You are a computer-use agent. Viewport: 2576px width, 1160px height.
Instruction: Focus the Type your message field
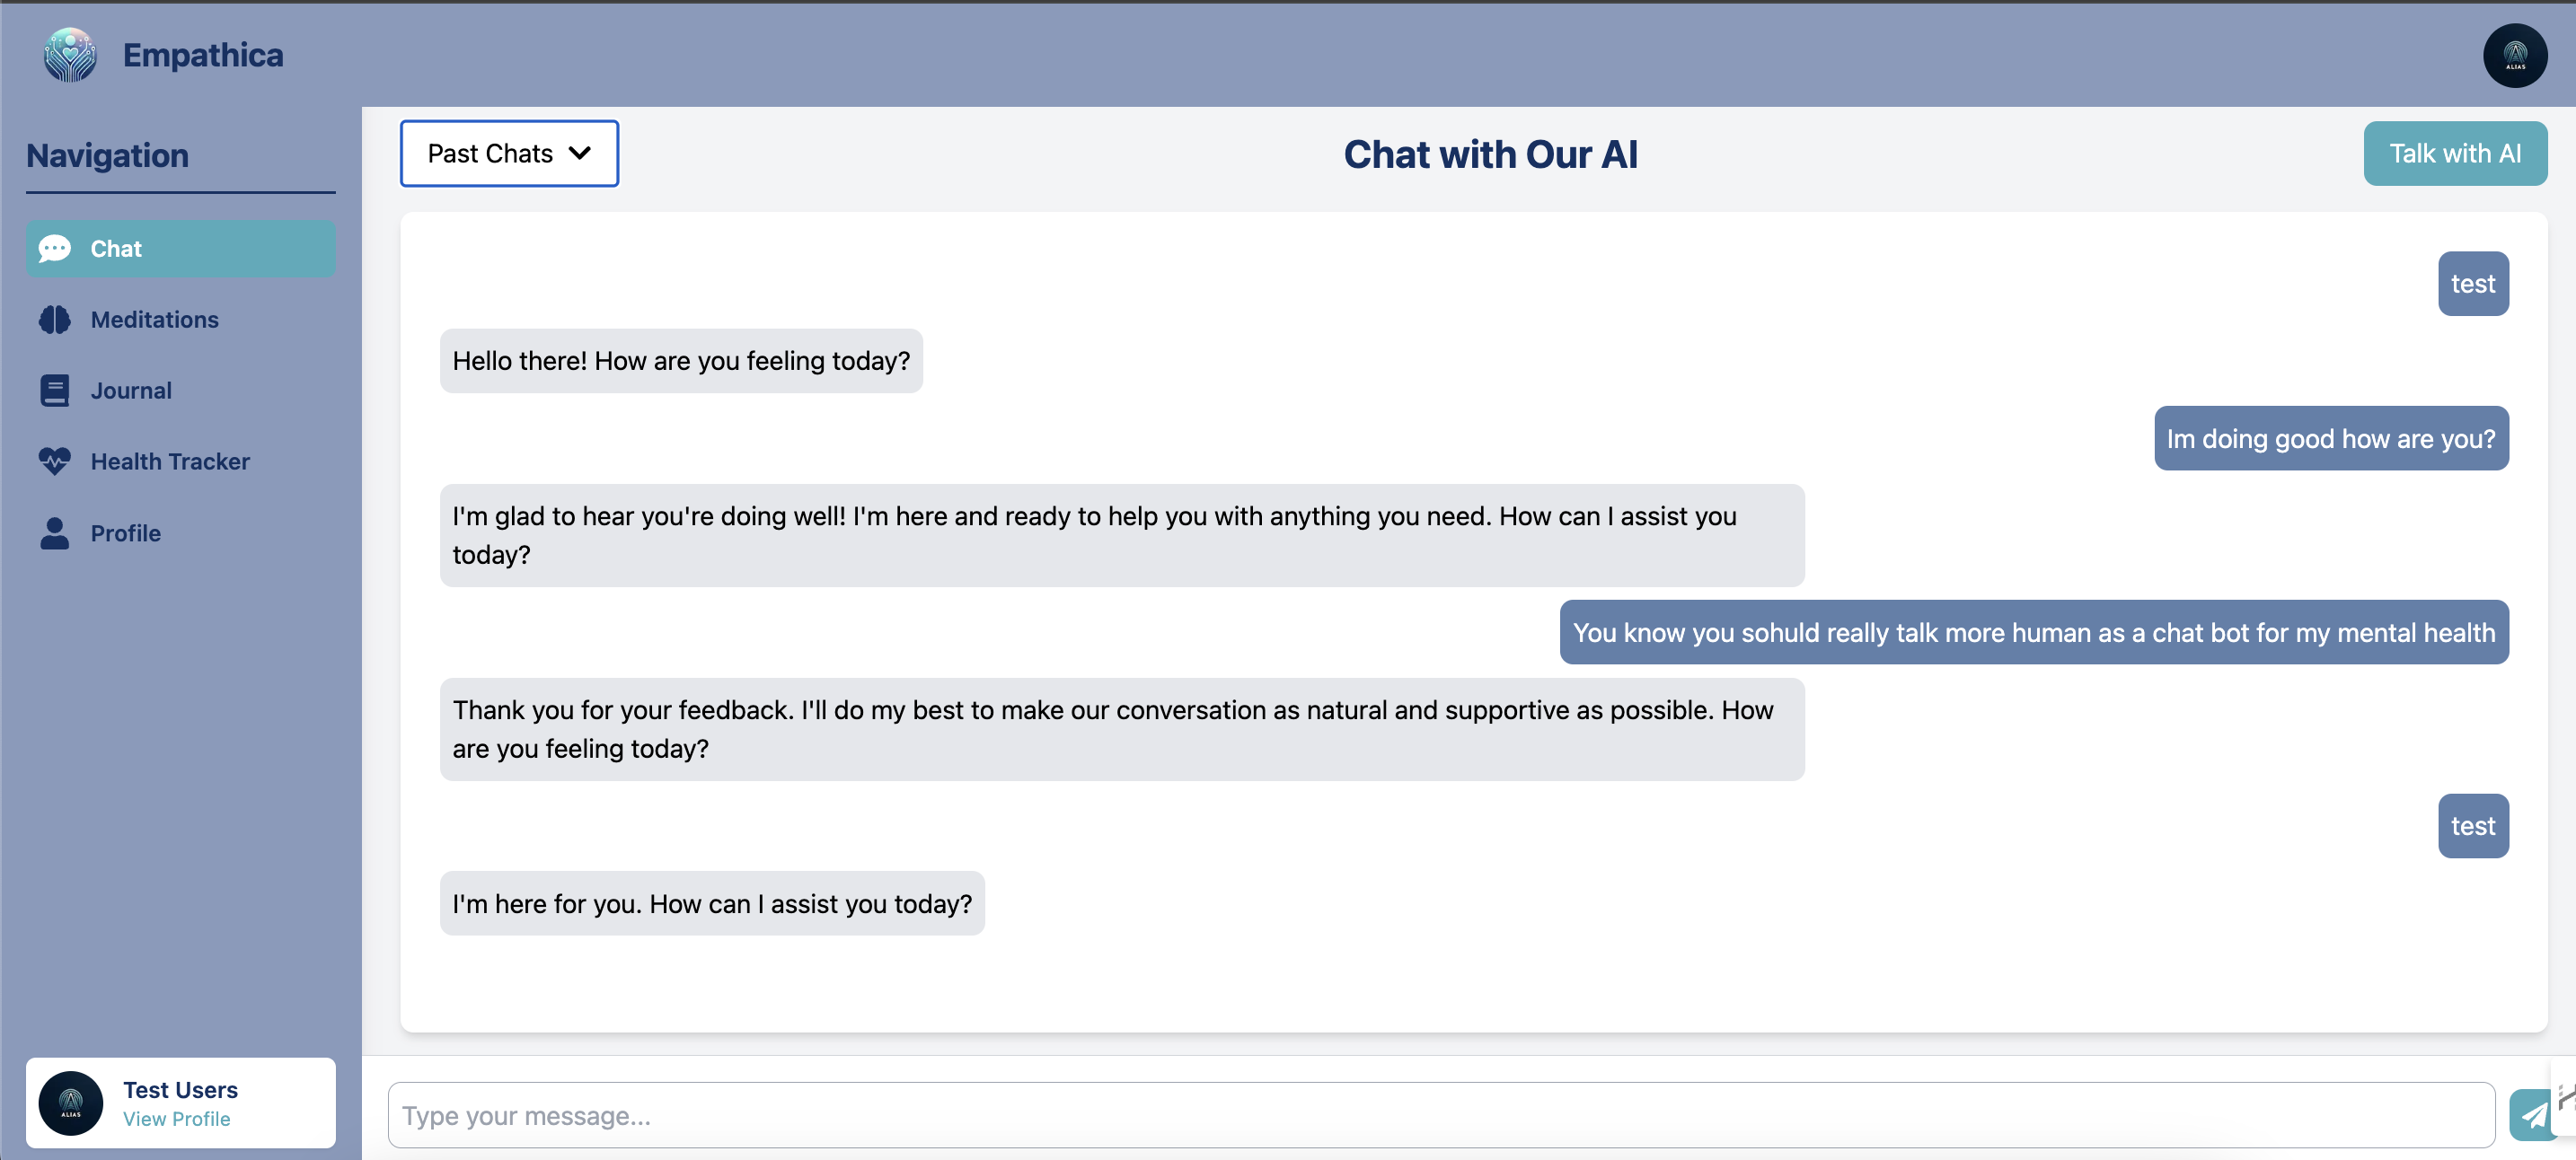pyautogui.click(x=1440, y=1115)
